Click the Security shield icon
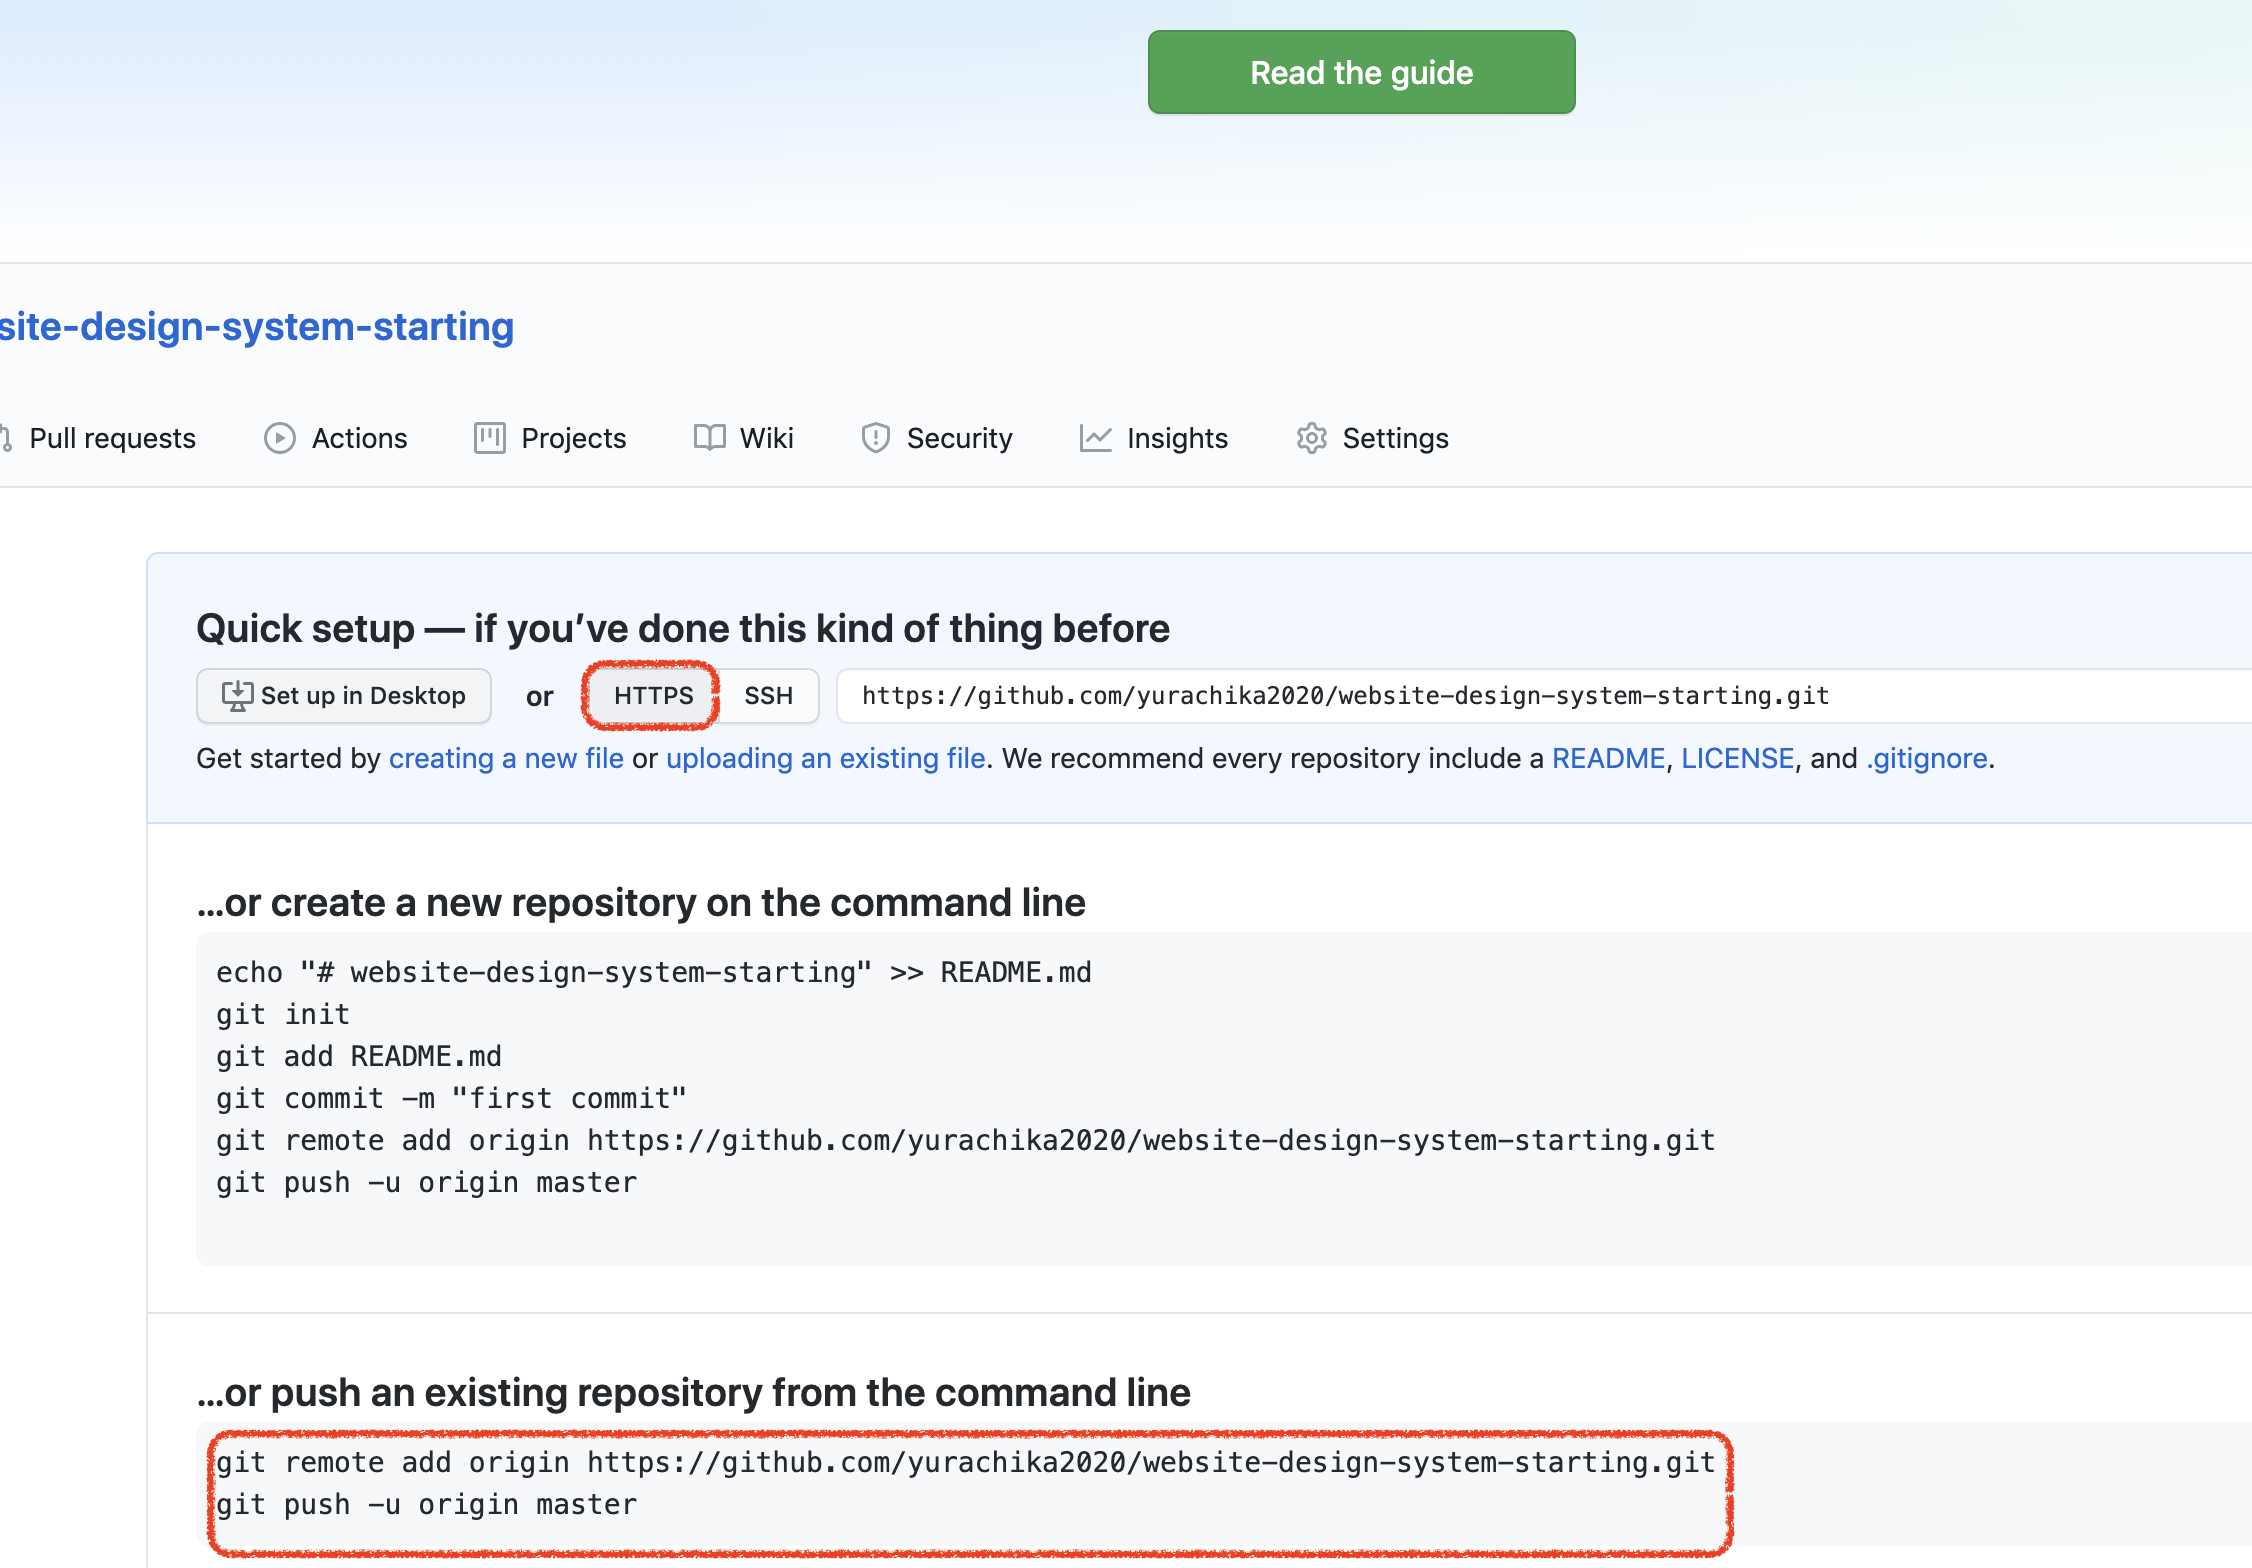 click(x=875, y=438)
